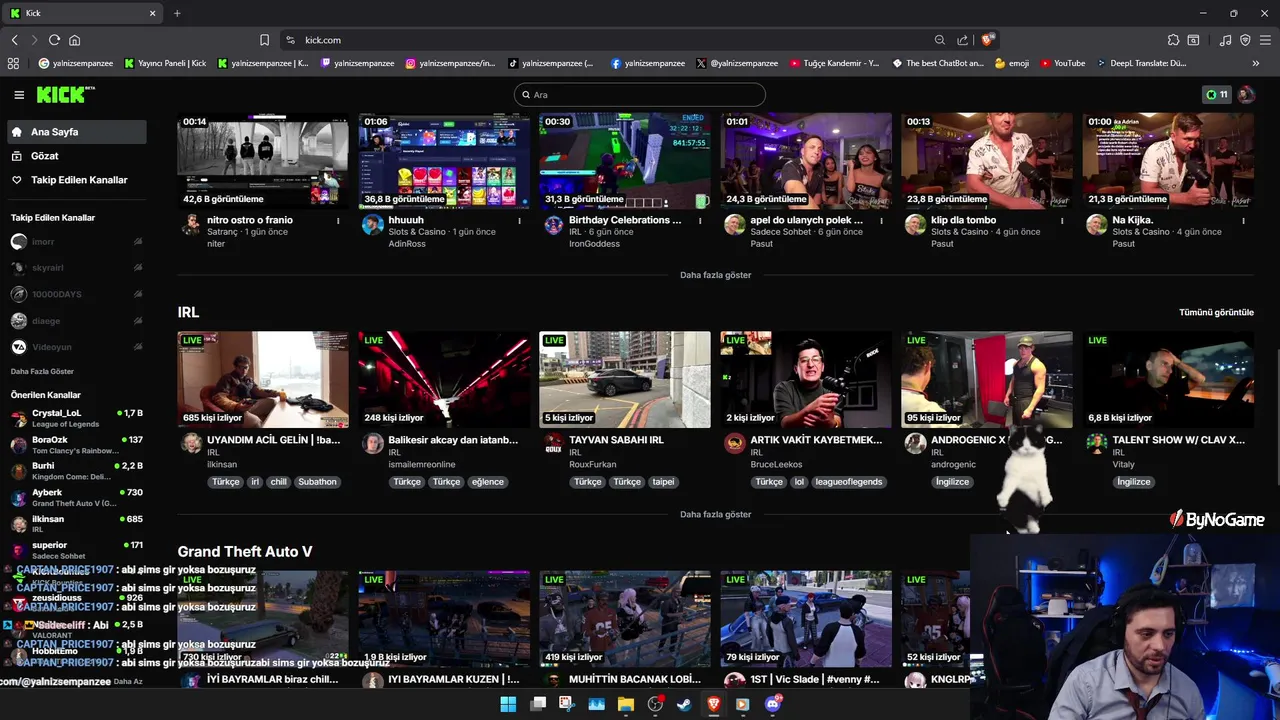Open the Brave VPN shield icon
Viewport: 1280px width, 720px height.
(1245, 40)
